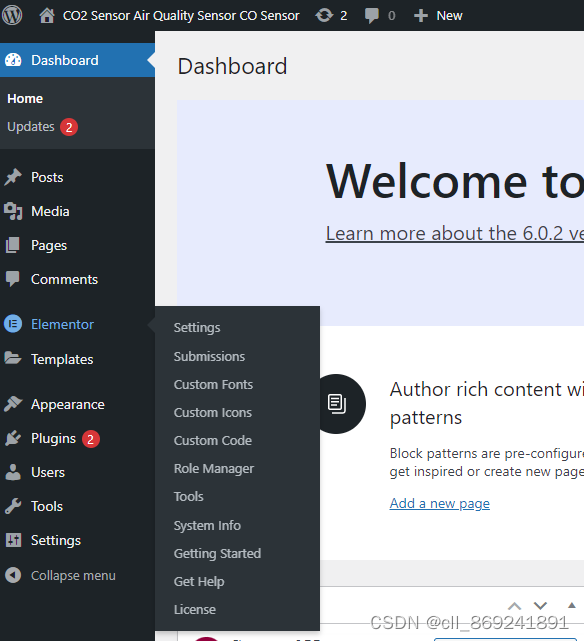584x641 pixels.
Task: Open Custom Code in Elementor submenu
Action: pyautogui.click(x=213, y=441)
